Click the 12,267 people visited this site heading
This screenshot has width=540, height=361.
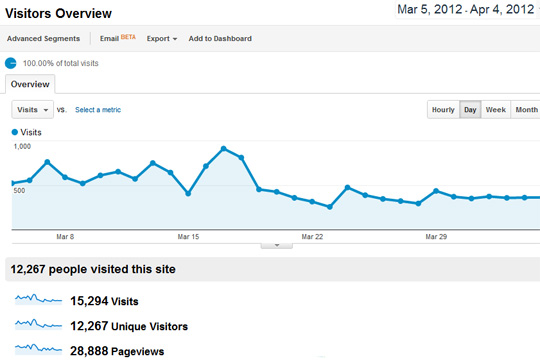click(x=93, y=269)
